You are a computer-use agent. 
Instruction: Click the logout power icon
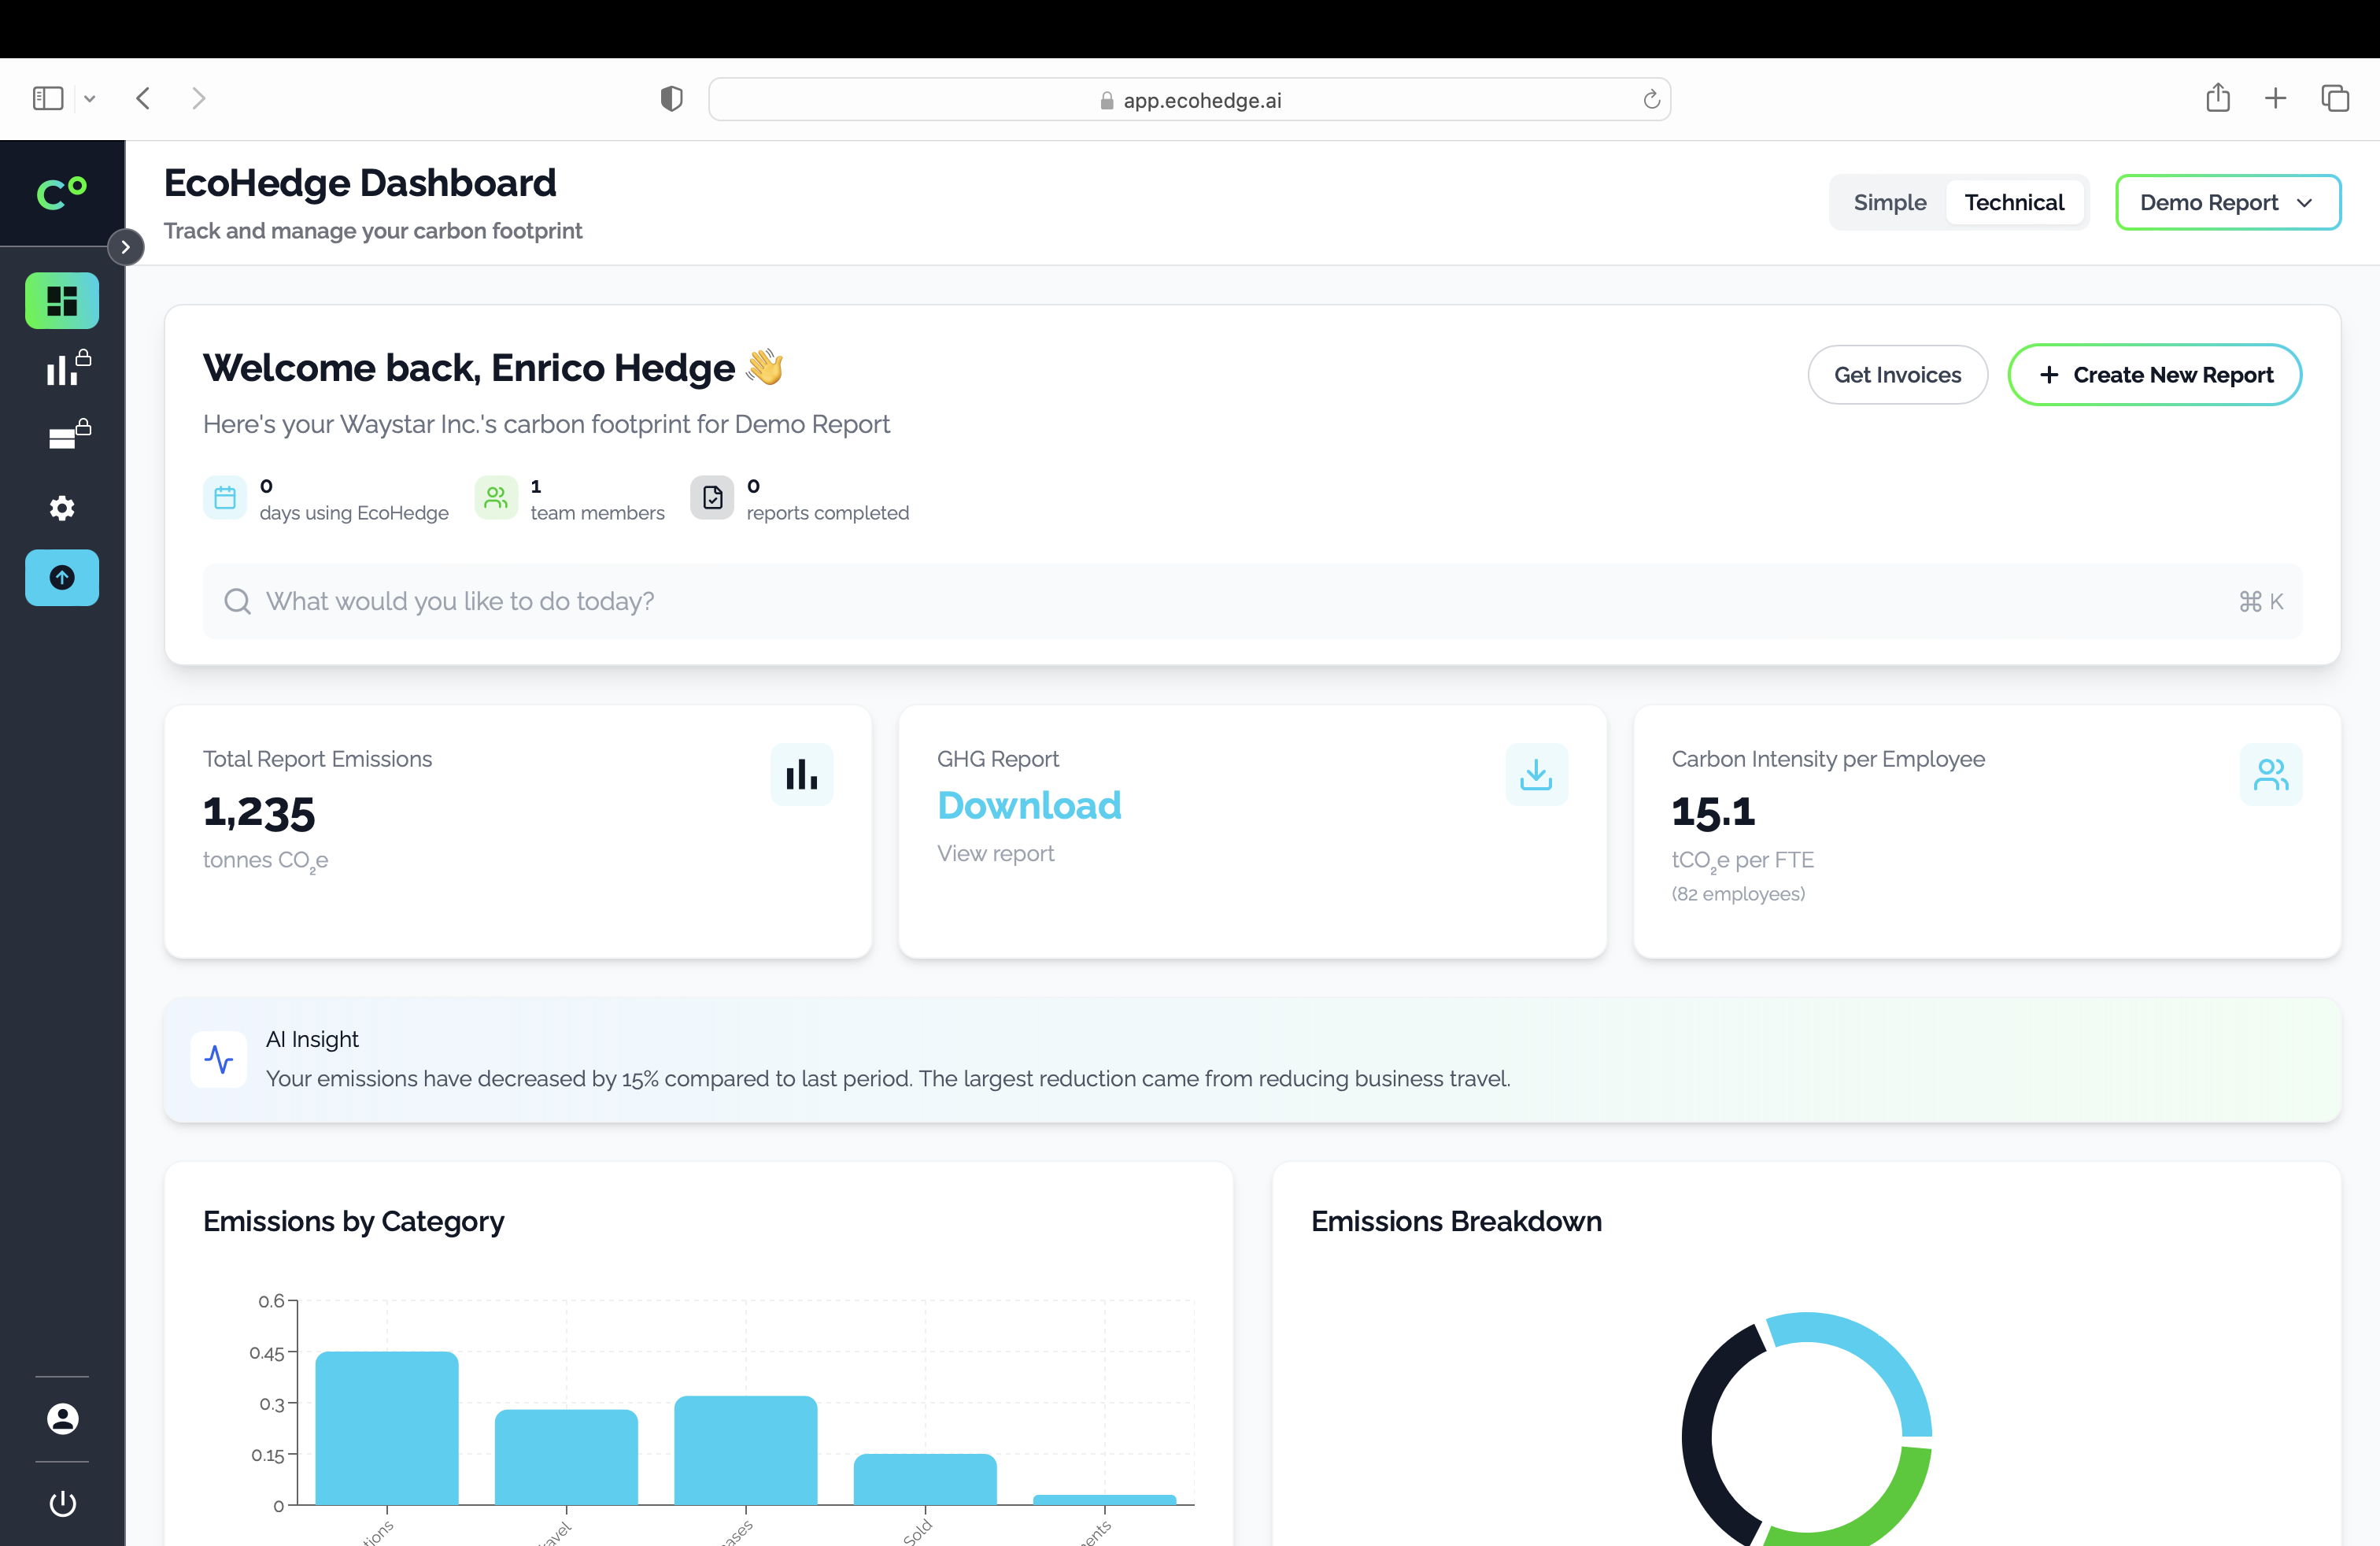tap(61, 1503)
